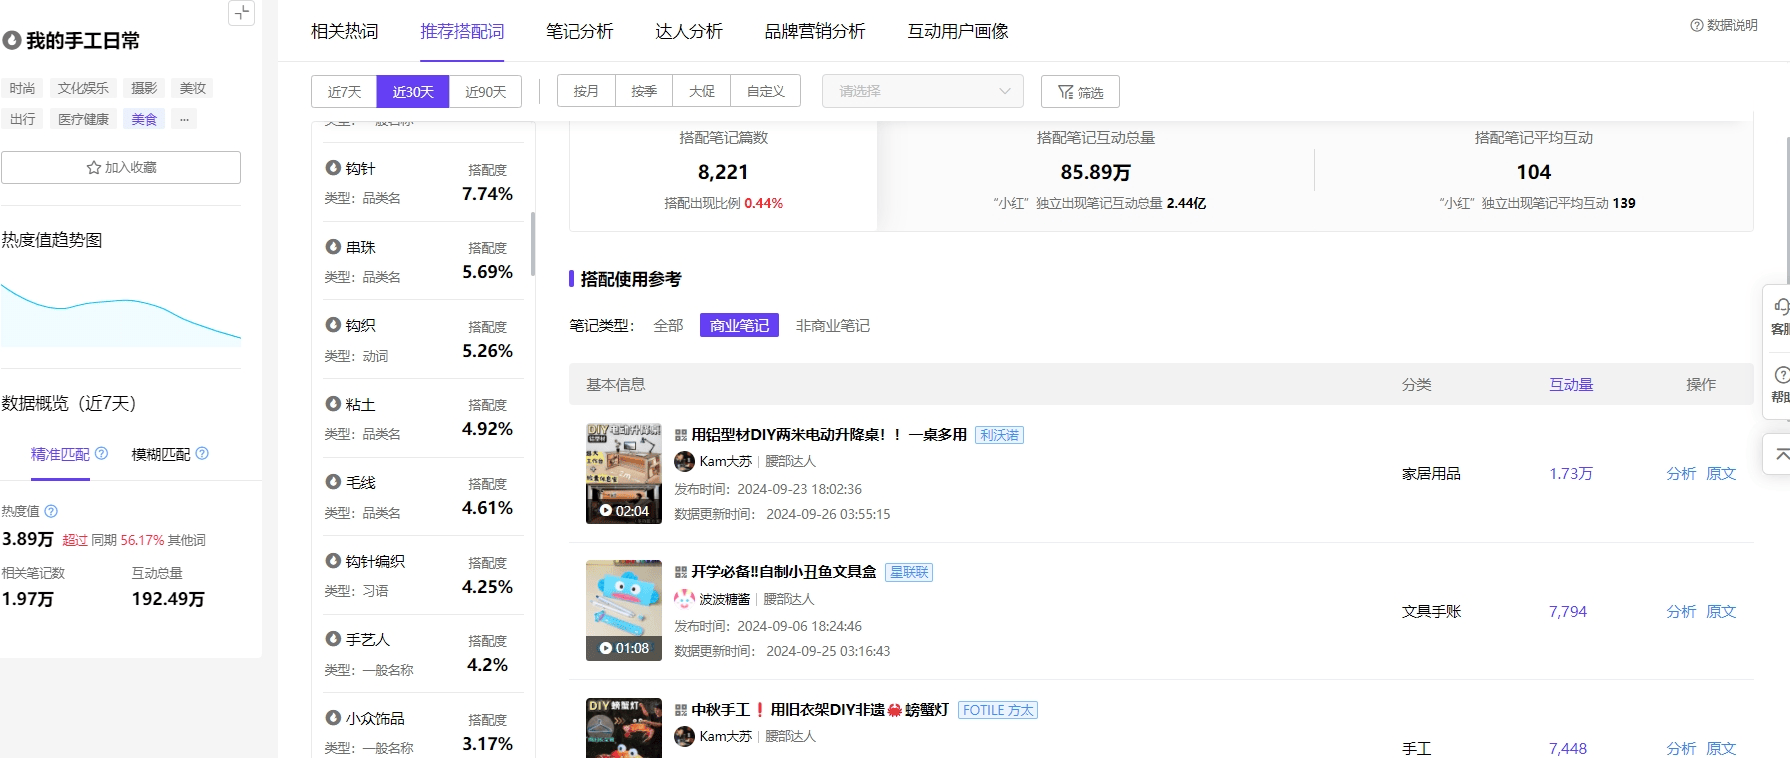Select the 按季 period option
Image resolution: width=1790 pixels, height=758 pixels.
click(x=644, y=92)
